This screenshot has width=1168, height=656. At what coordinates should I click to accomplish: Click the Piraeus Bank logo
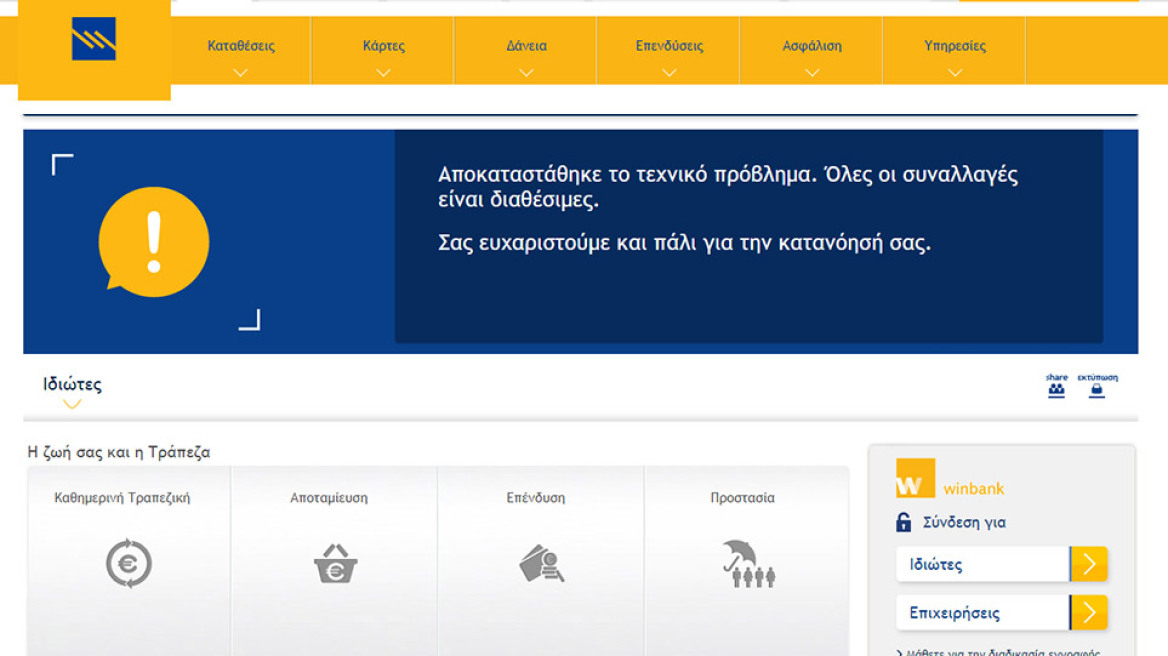pyautogui.click(x=94, y=41)
